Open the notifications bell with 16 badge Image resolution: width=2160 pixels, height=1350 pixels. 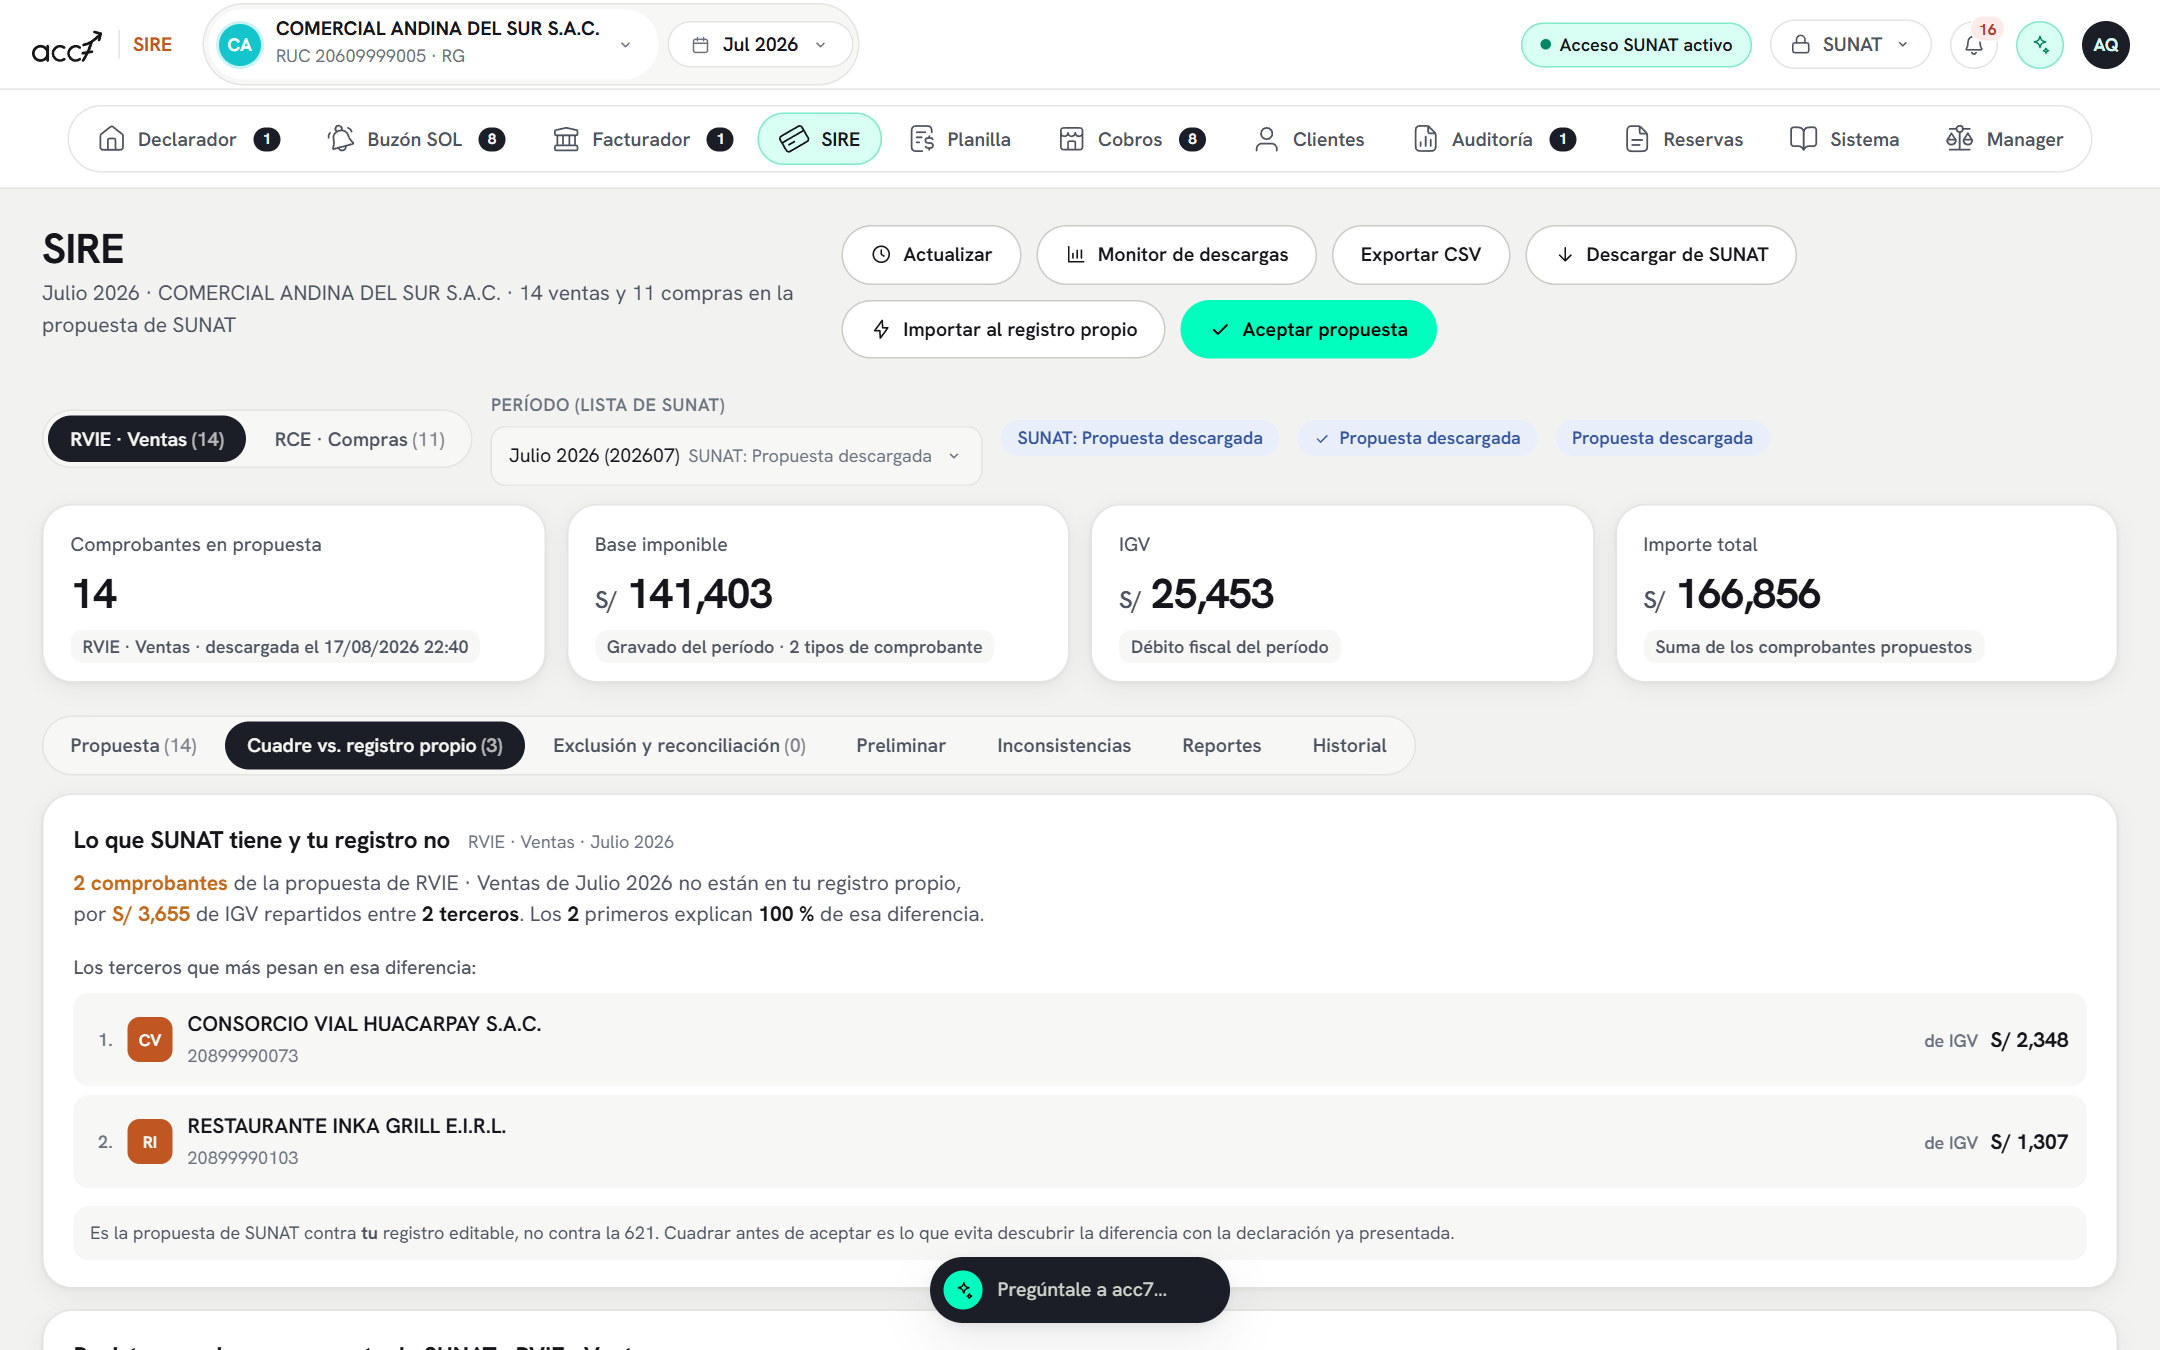click(1974, 45)
